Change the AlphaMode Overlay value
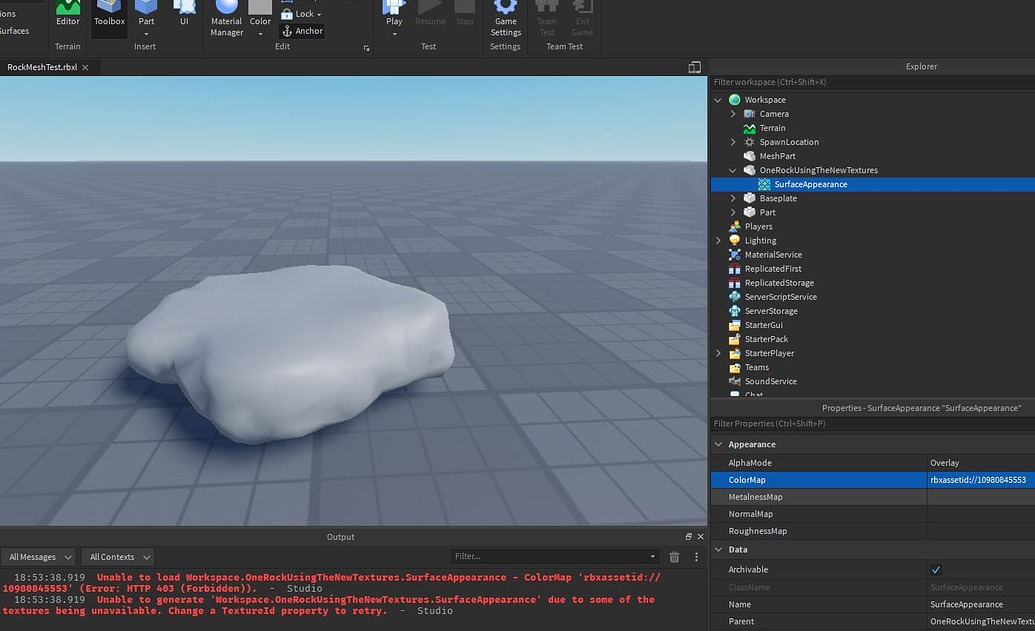The height and width of the screenshot is (631, 1035). [981, 463]
